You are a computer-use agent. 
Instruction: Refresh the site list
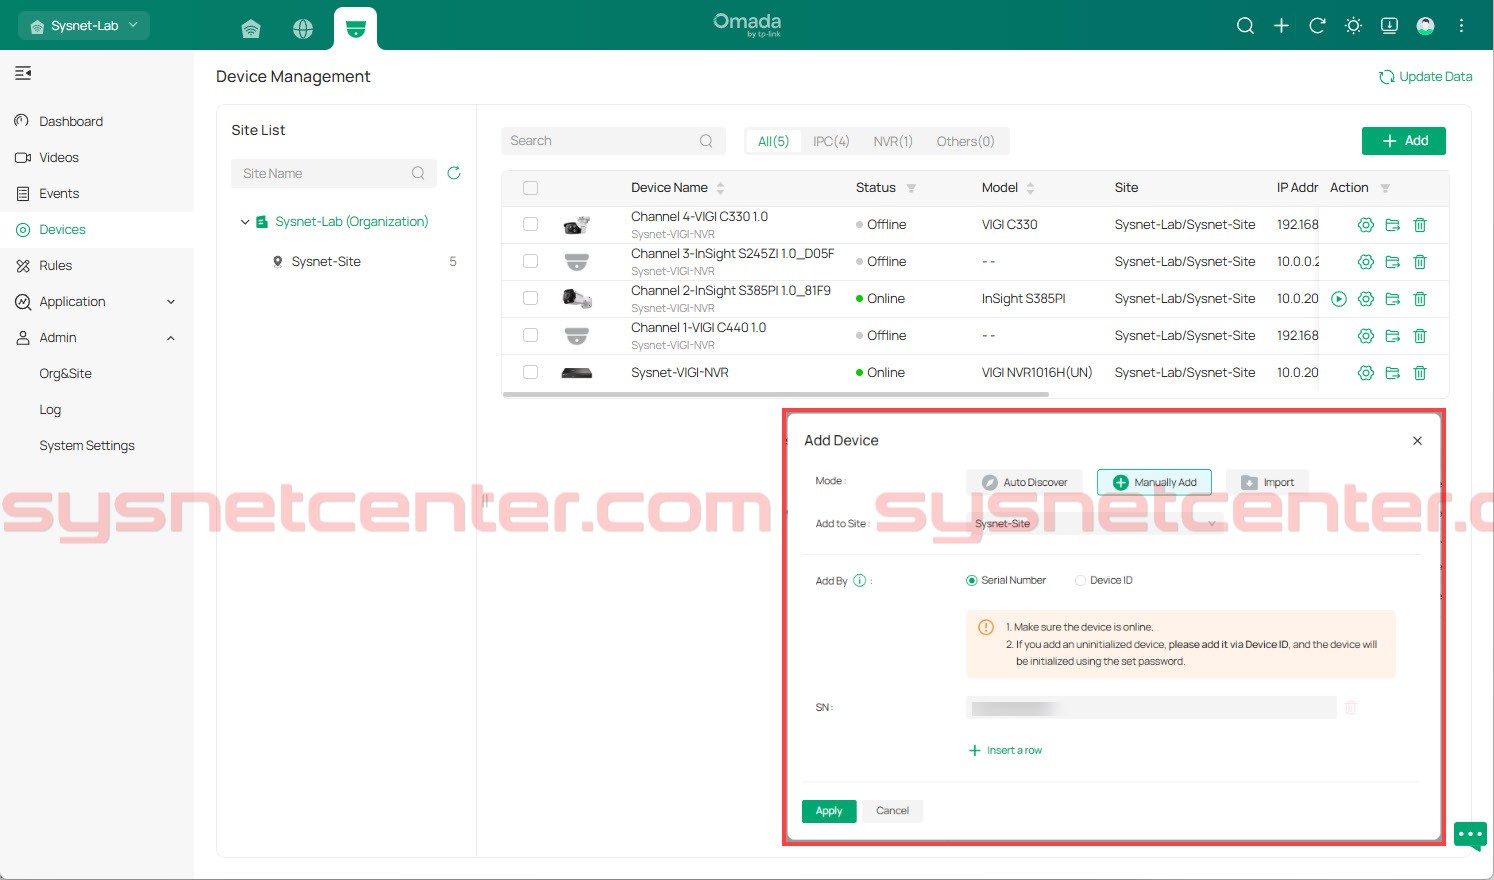[453, 173]
